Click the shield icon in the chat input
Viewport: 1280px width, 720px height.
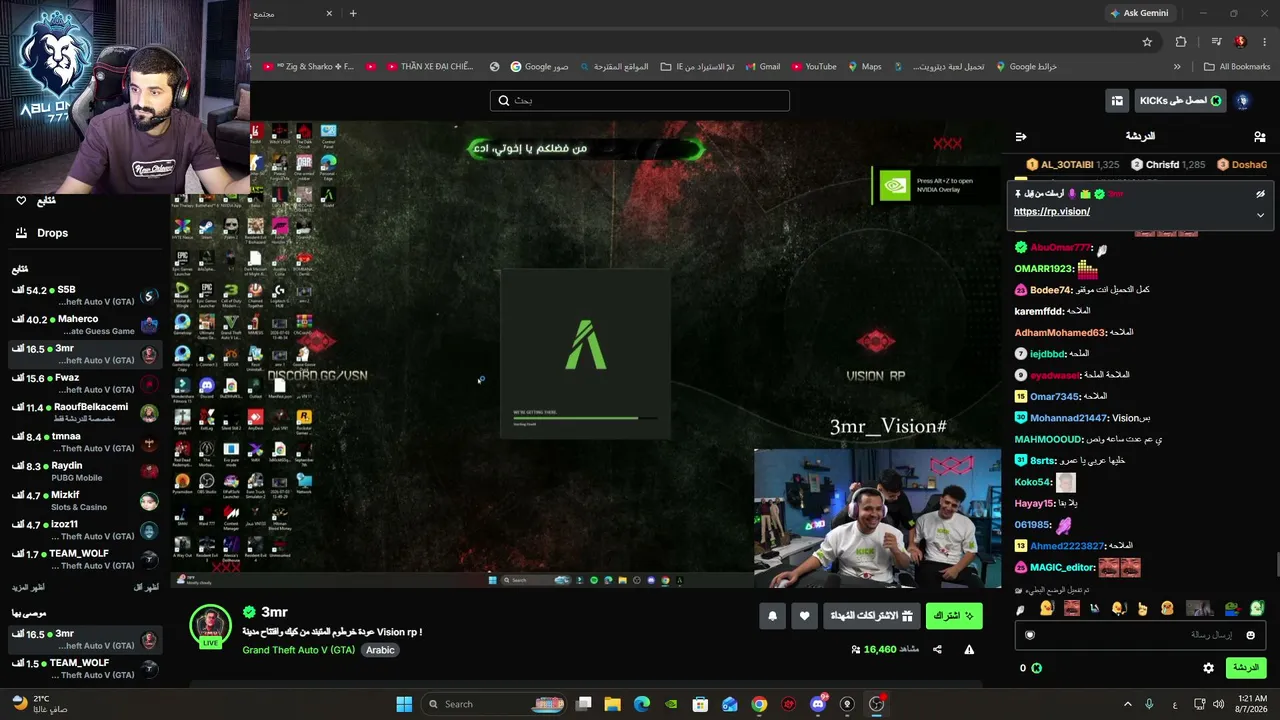(x=1030, y=635)
